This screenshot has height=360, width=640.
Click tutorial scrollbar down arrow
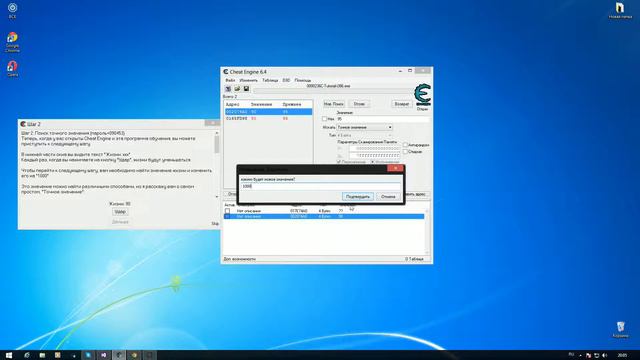pos(217,197)
